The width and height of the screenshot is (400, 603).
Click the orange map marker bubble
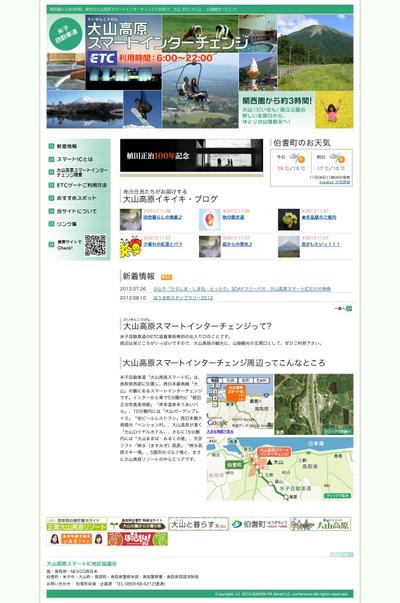click(235, 391)
